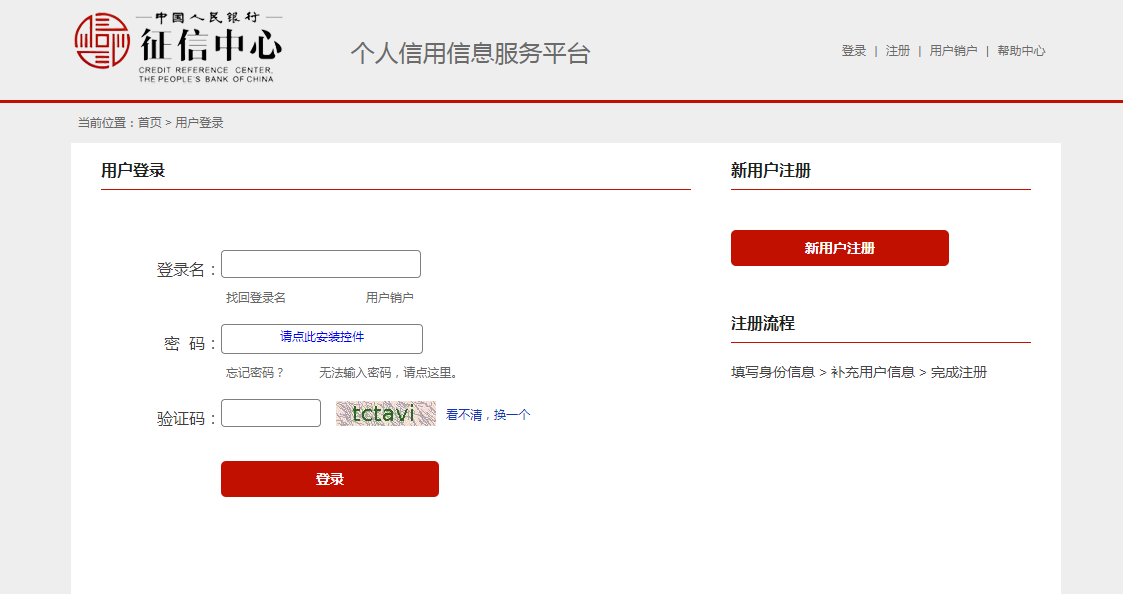Click 补充用户信息 step text

[x=872, y=373]
